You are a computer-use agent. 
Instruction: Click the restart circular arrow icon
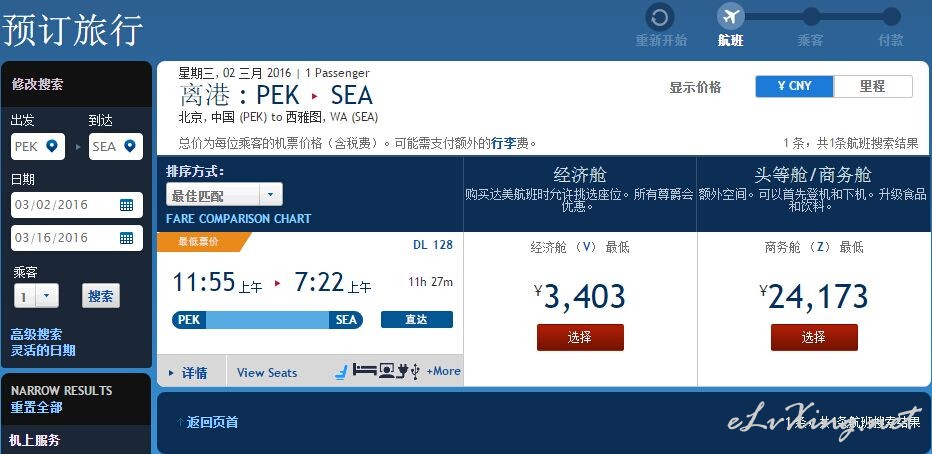click(x=660, y=17)
